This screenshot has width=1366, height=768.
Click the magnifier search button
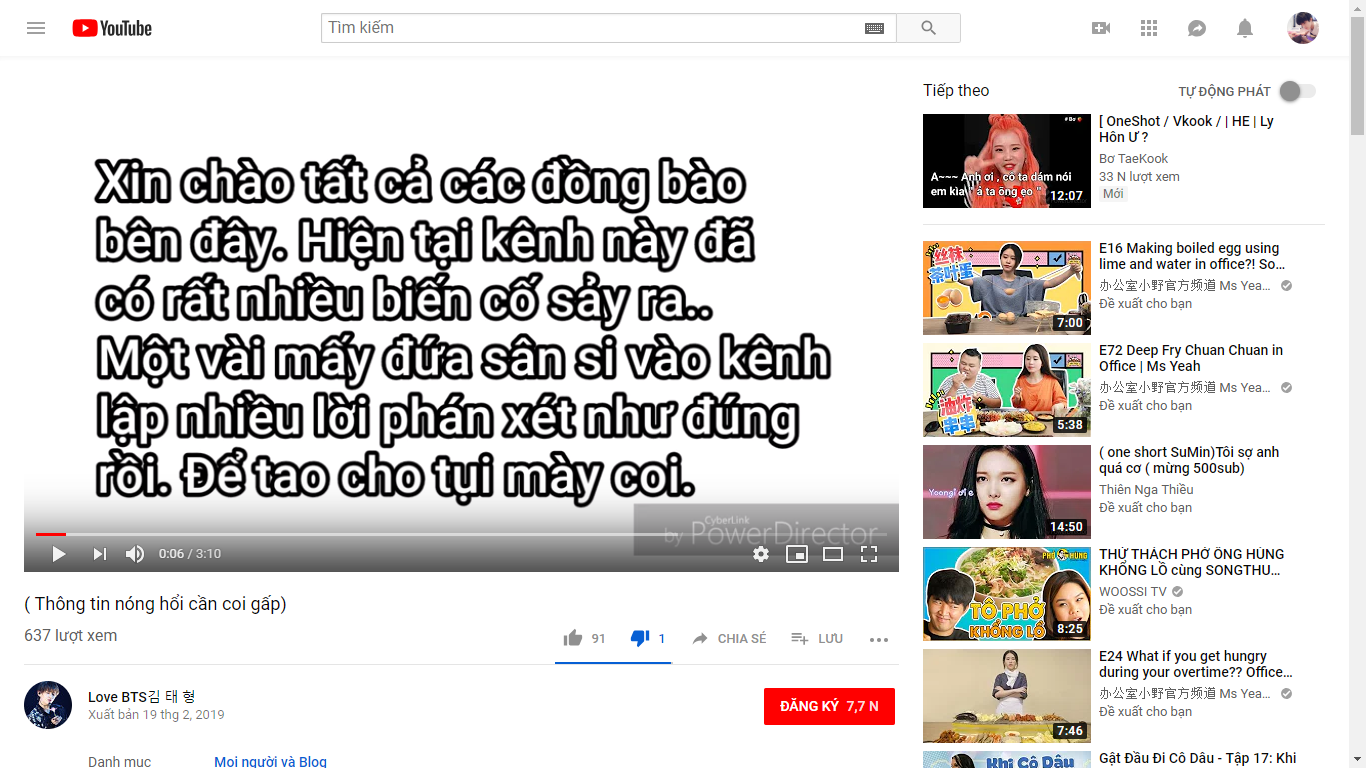928,28
